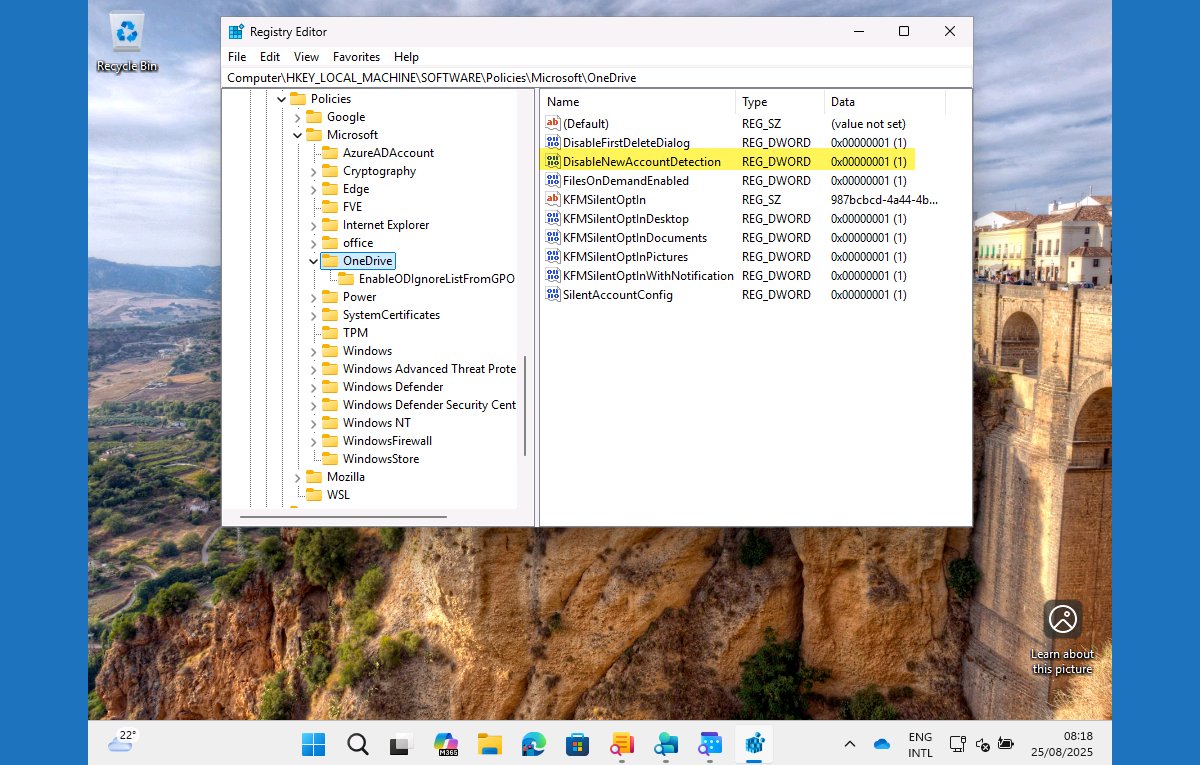Click the Registry Editor title bar icon
The image size is (1200, 765).
click(x=235, y=32)
